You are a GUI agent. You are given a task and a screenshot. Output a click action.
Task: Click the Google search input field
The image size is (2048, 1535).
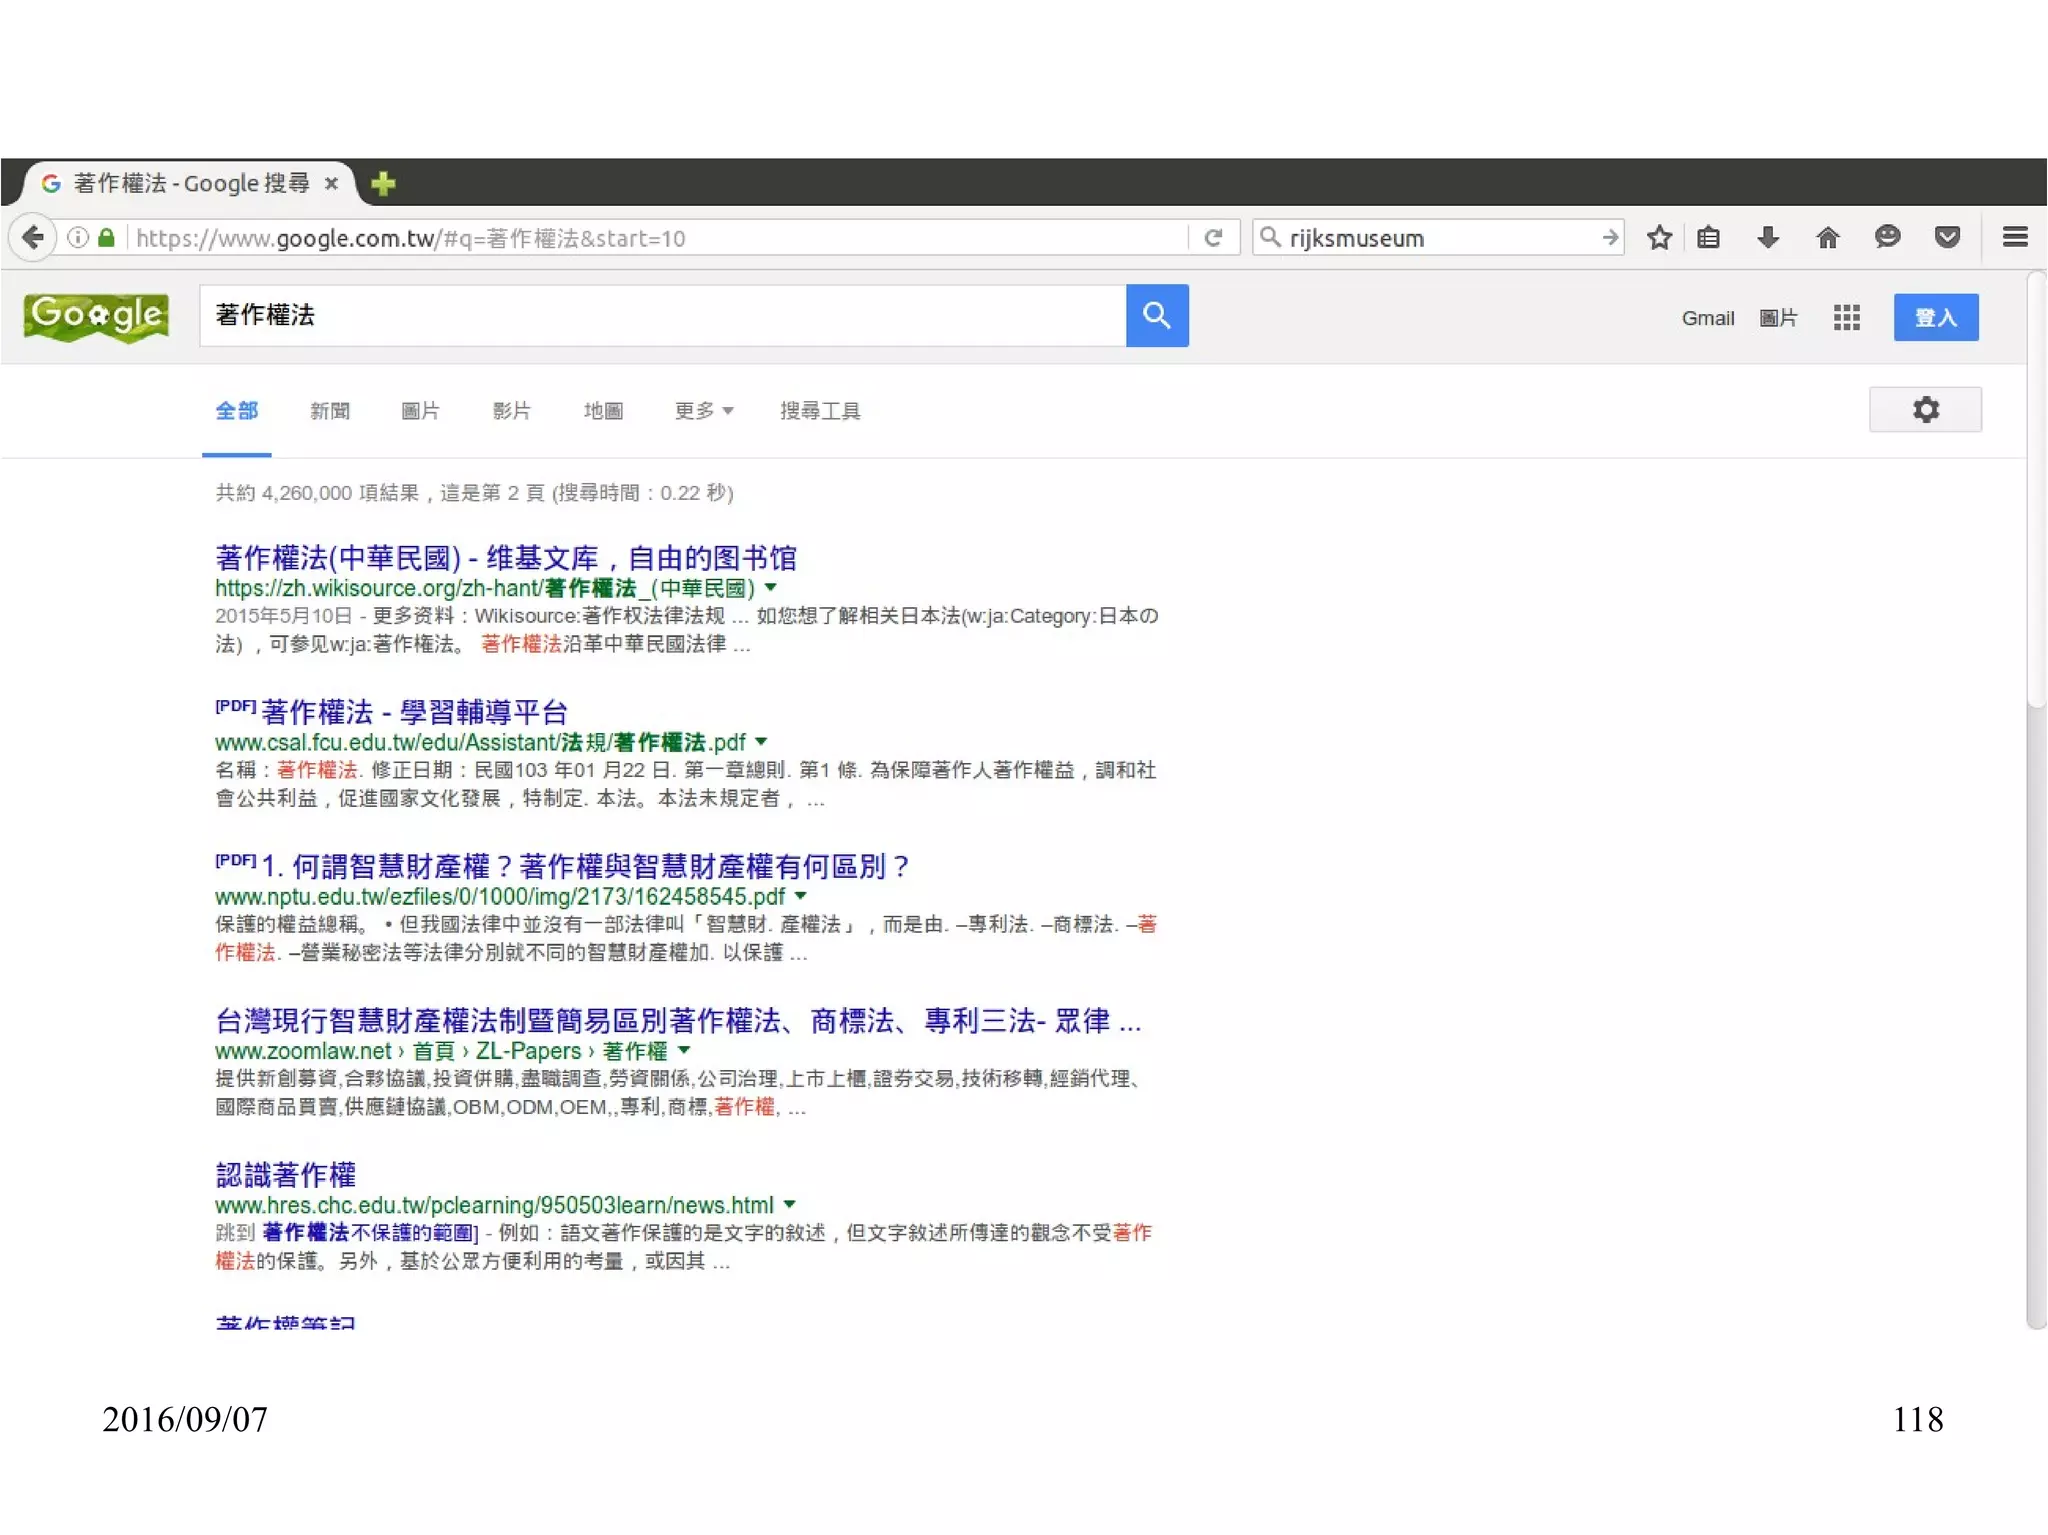pos(660,315)
